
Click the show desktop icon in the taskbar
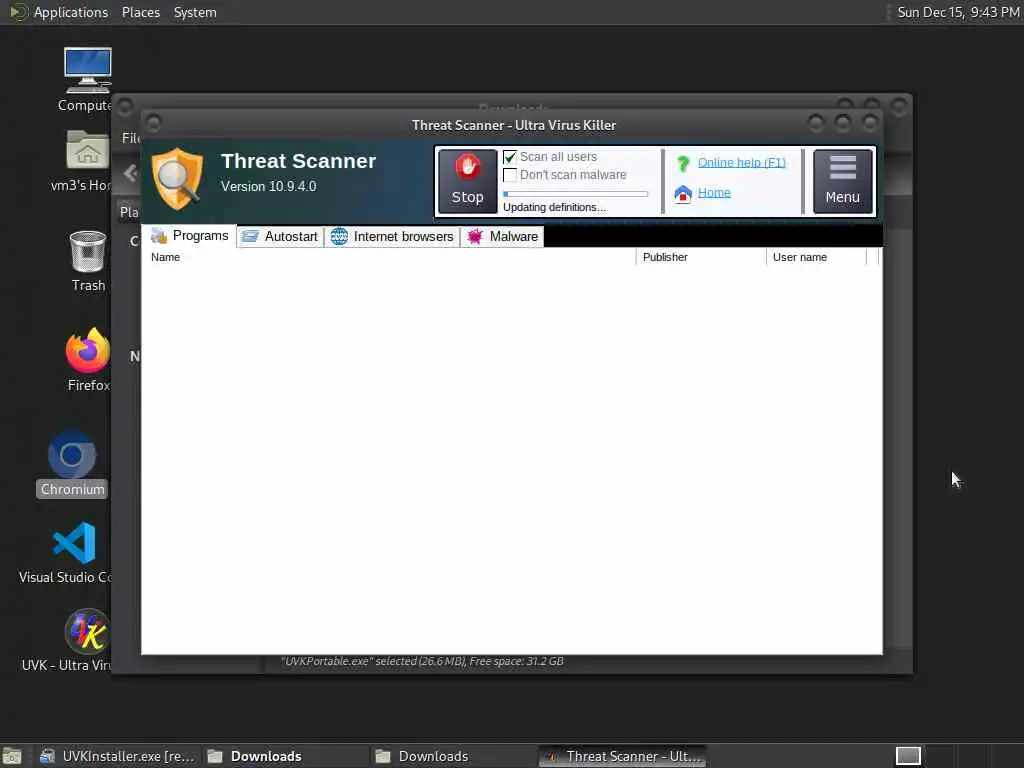click(x=12, y=756)
